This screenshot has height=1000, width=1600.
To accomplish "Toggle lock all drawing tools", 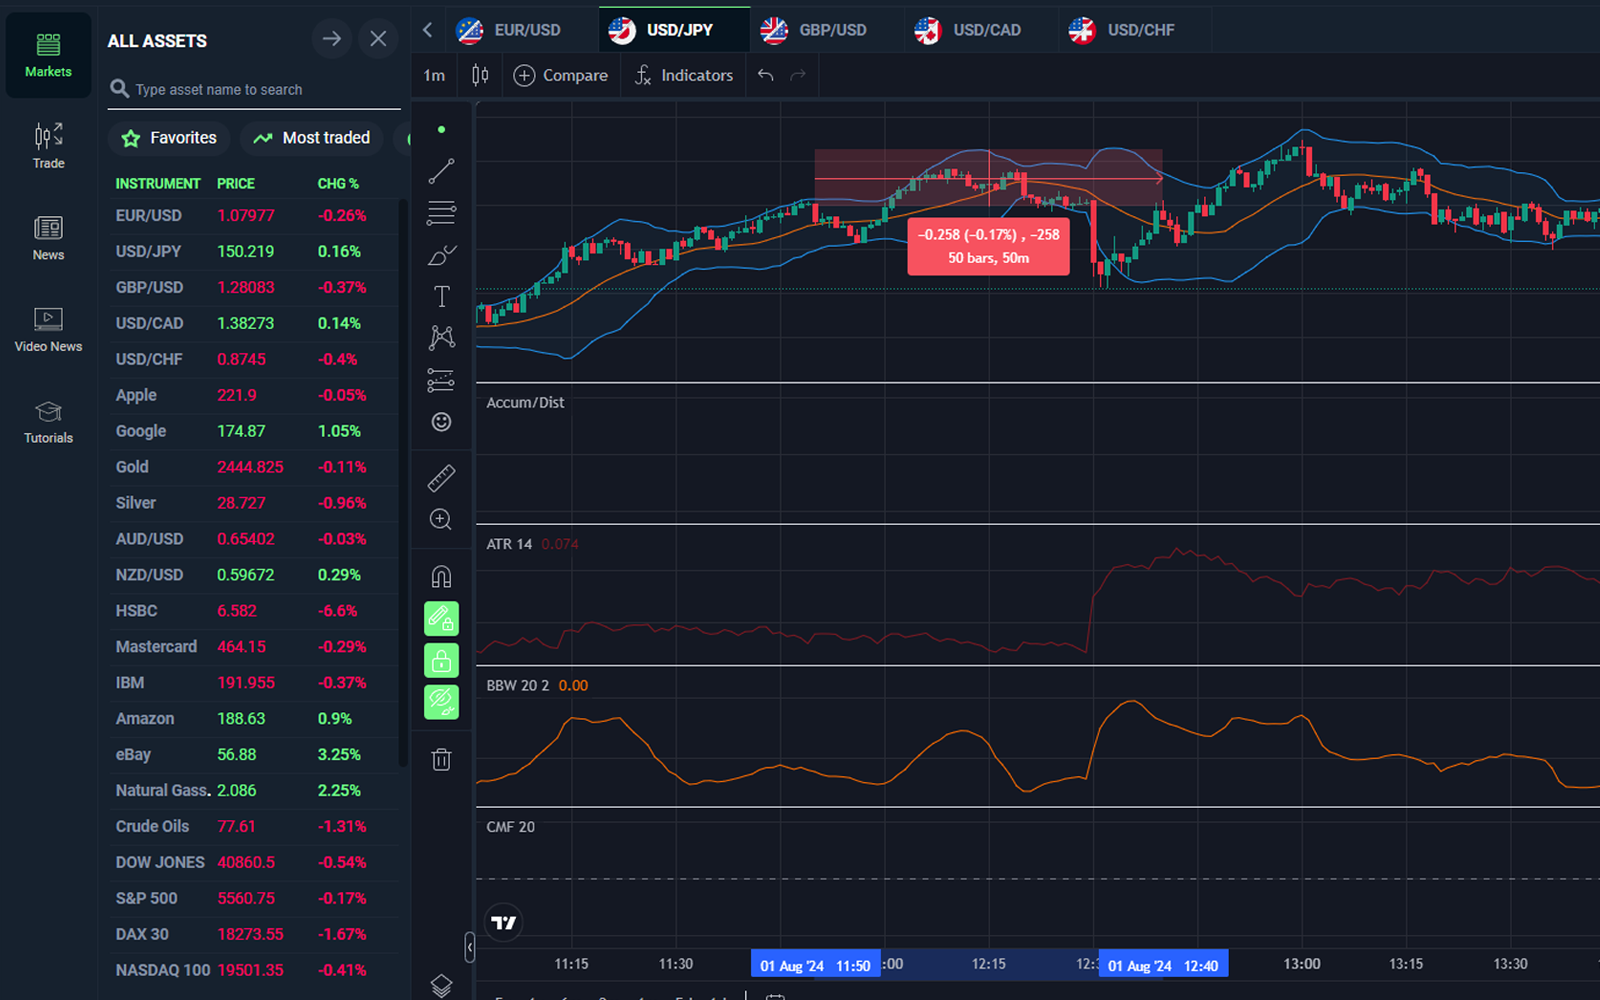I will 441,660.
